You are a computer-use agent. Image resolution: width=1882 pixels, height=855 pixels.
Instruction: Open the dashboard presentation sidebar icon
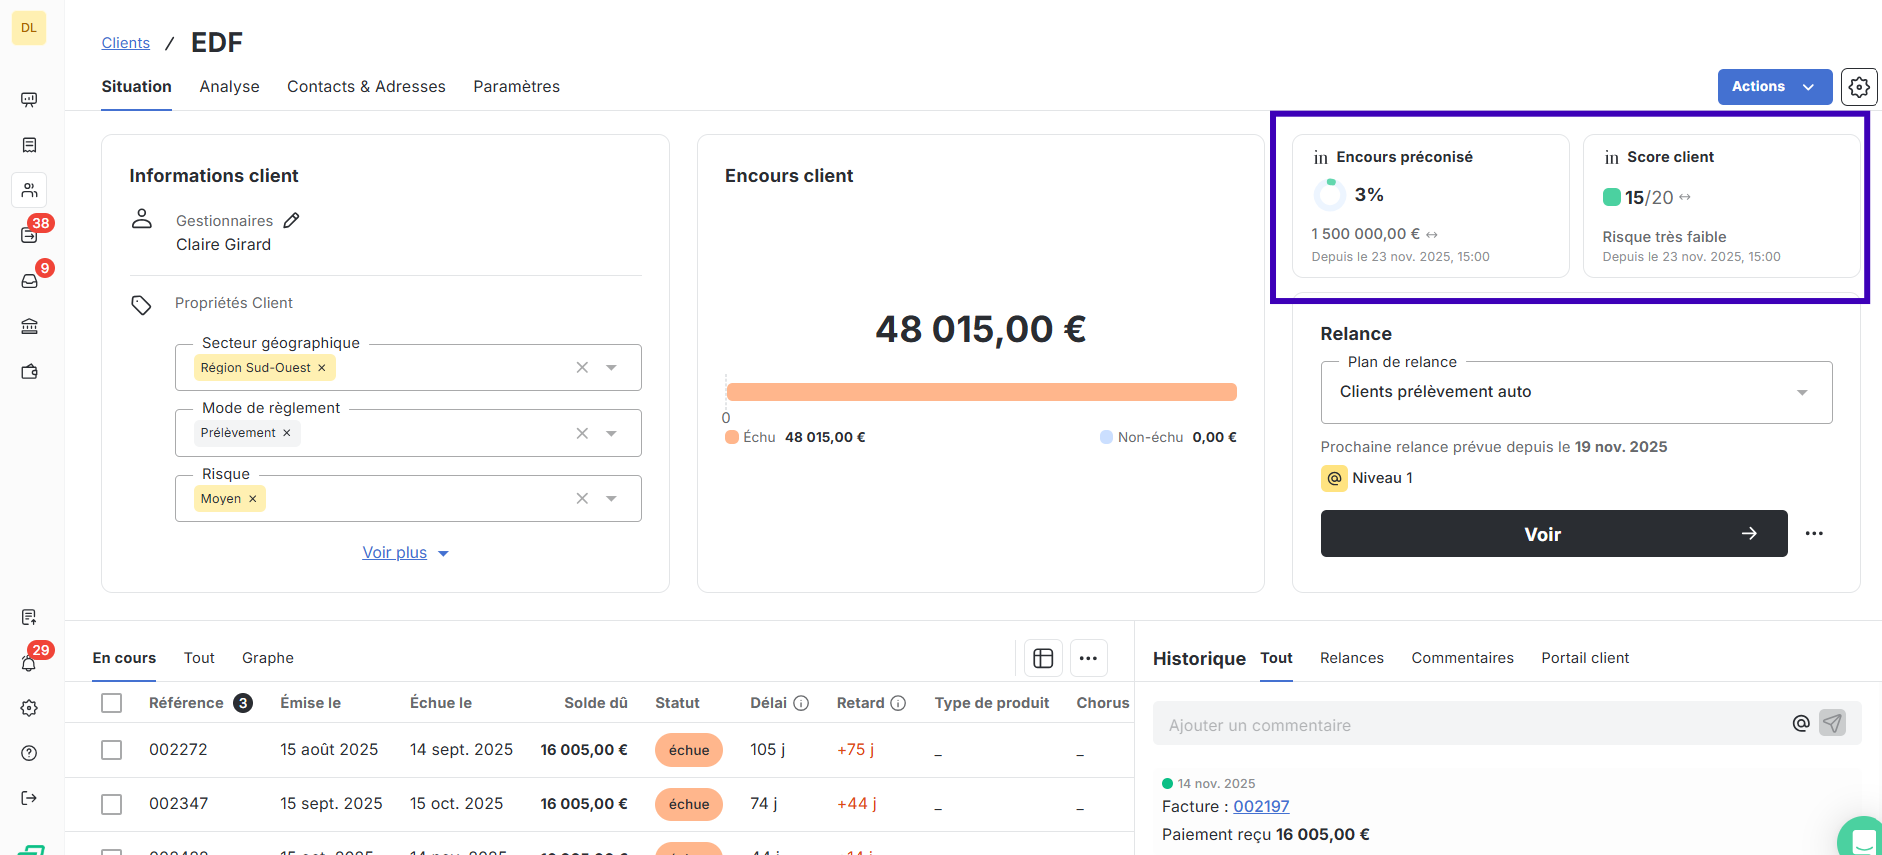(29, 99)
